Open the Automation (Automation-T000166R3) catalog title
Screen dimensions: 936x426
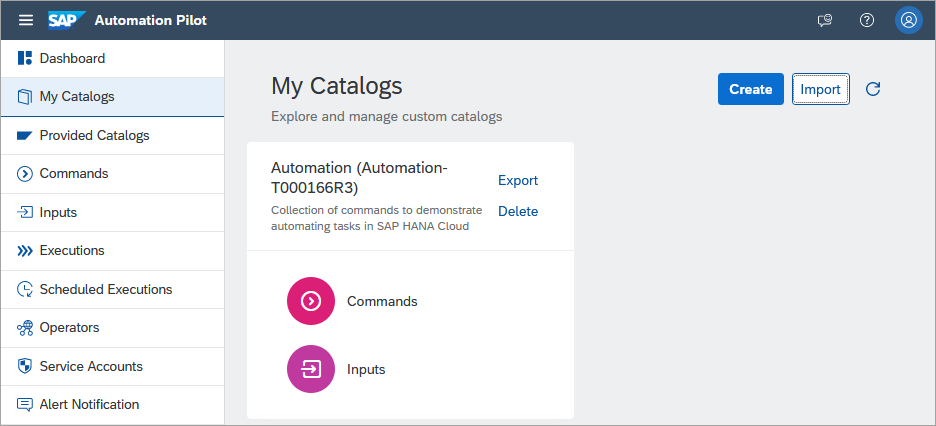coord(359,178)
